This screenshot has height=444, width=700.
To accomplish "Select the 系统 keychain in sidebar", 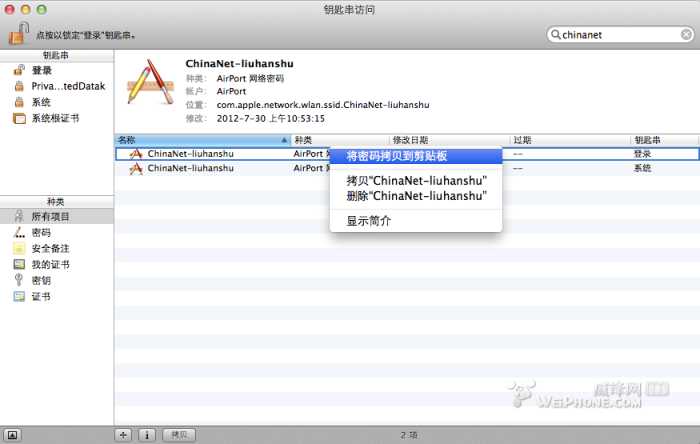I will [42, 102].
